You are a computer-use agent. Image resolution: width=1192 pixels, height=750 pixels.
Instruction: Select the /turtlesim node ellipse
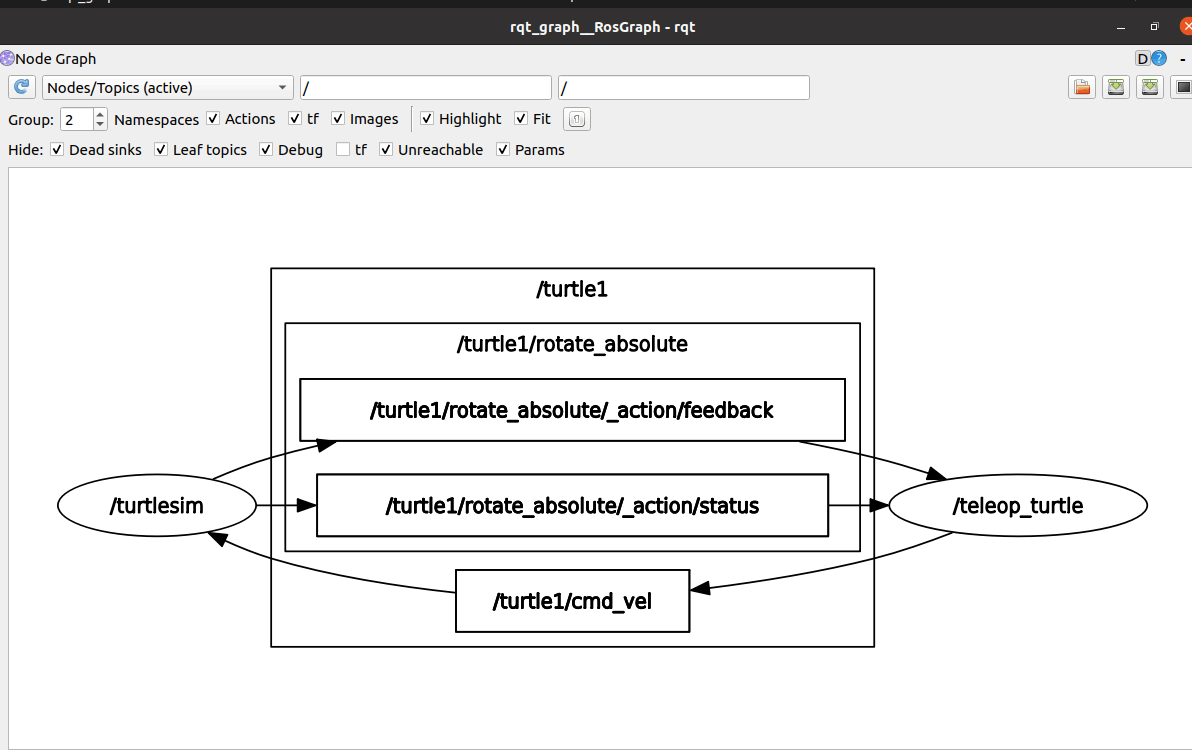(x=157, y=505)
